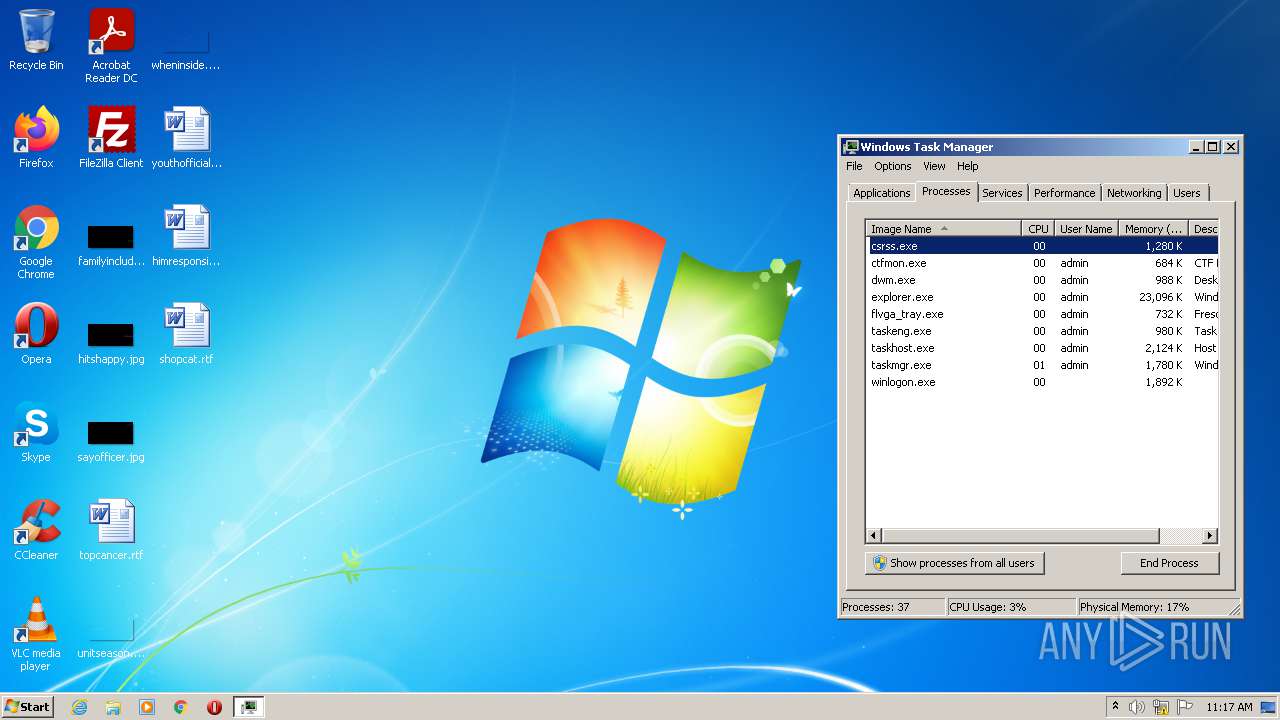Select youthofficial Word document icon
The image size is (1280, 720).
coord(186,138)
